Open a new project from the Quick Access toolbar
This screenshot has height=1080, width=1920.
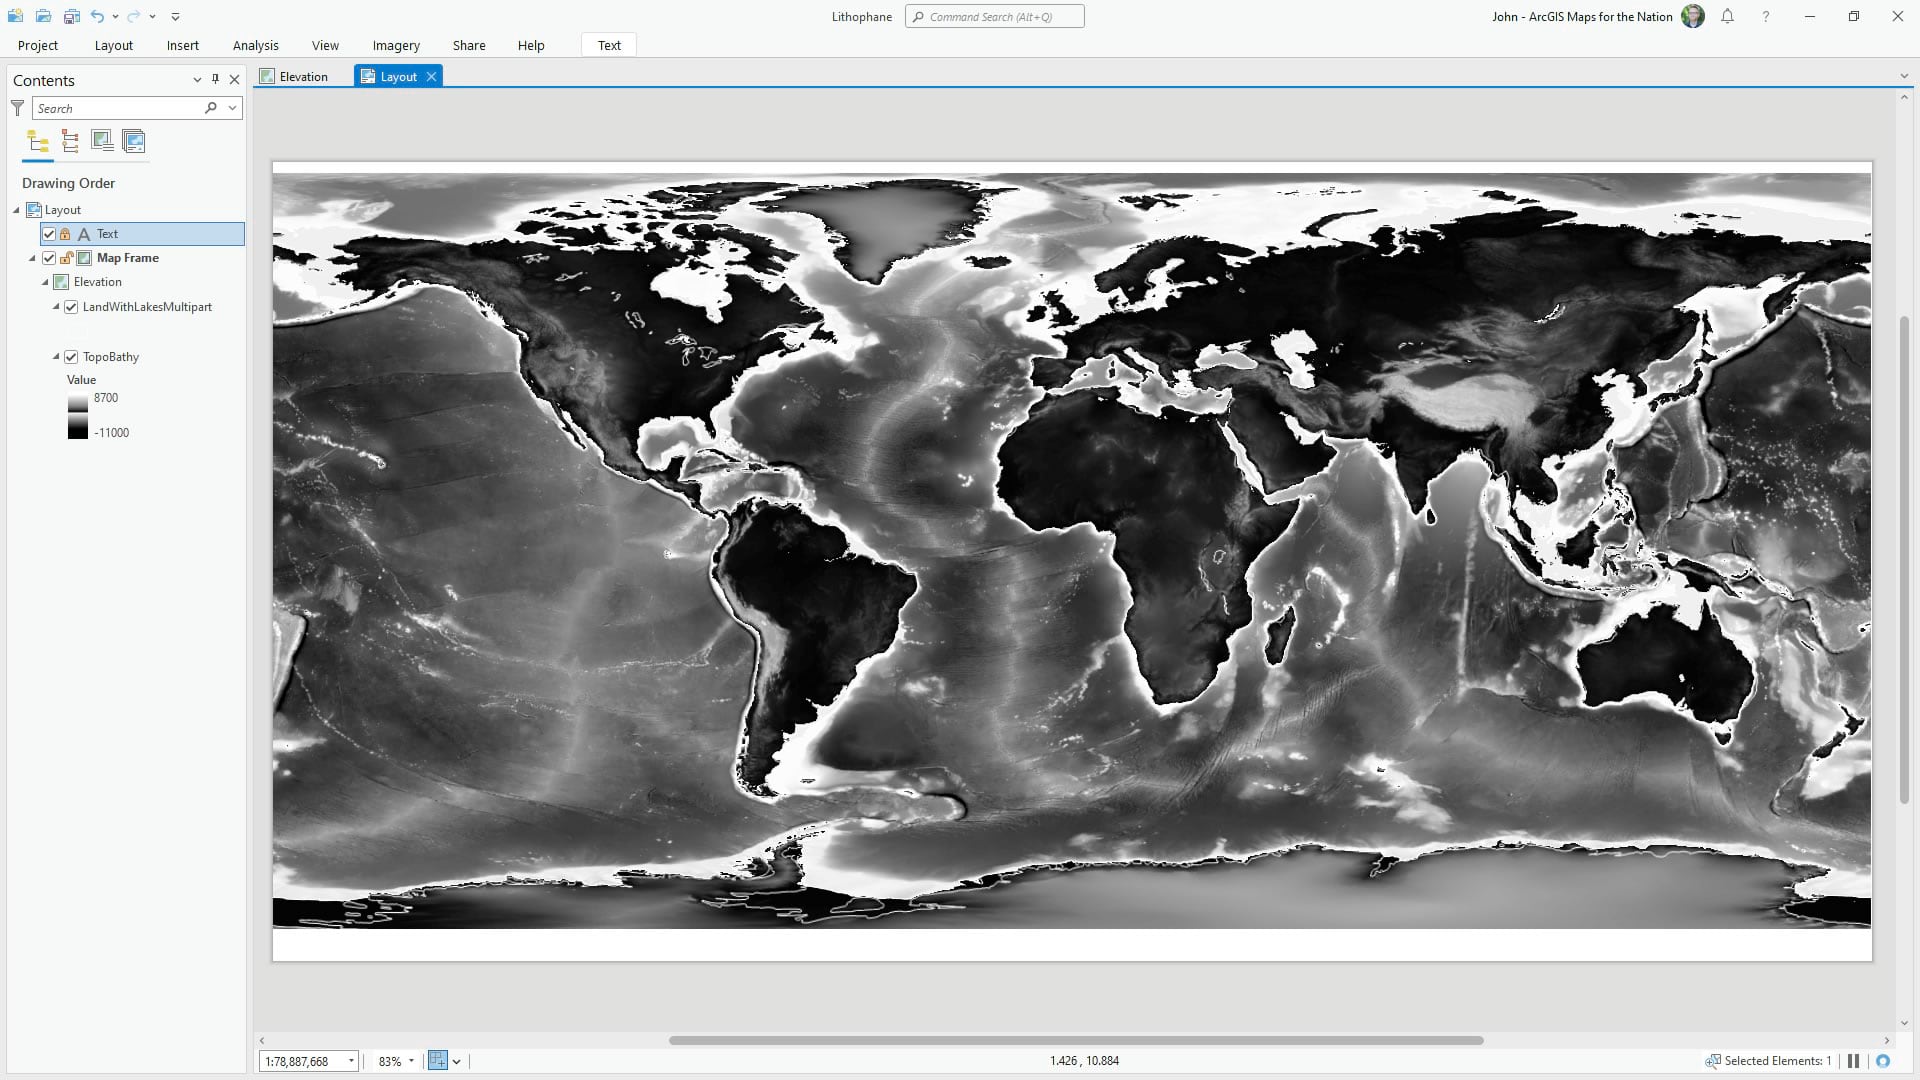point(15,16)
